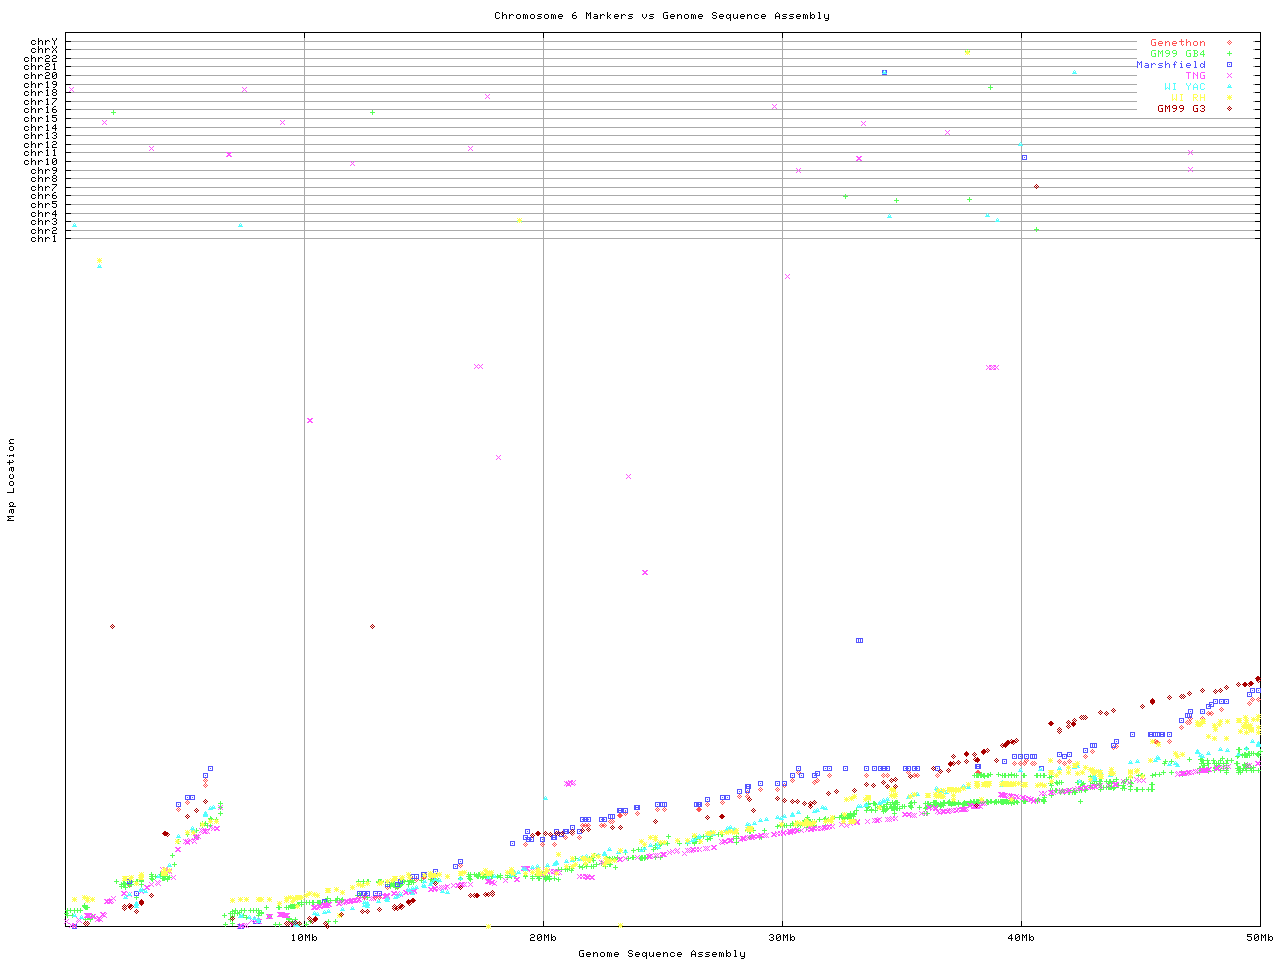Click the Genome Sequence Assembly x-axis title
1280x960 pixels.
click(661, 954)
